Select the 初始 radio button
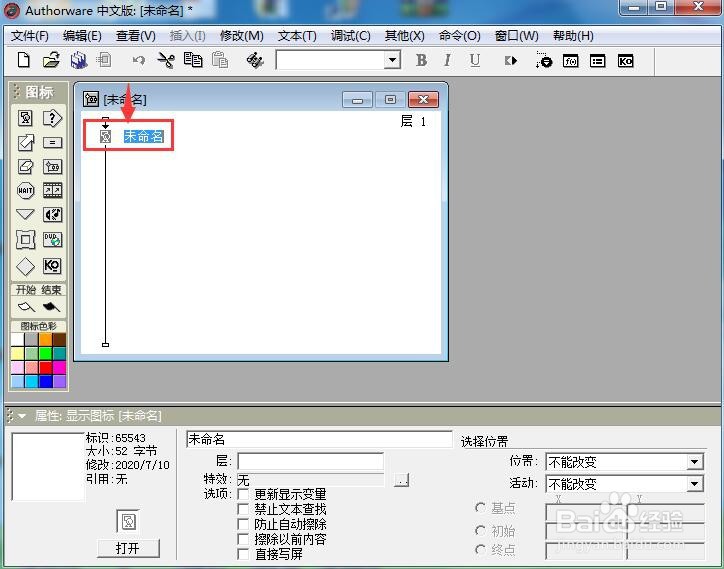This screenshot has width=724, height=569. coord(480,531)
